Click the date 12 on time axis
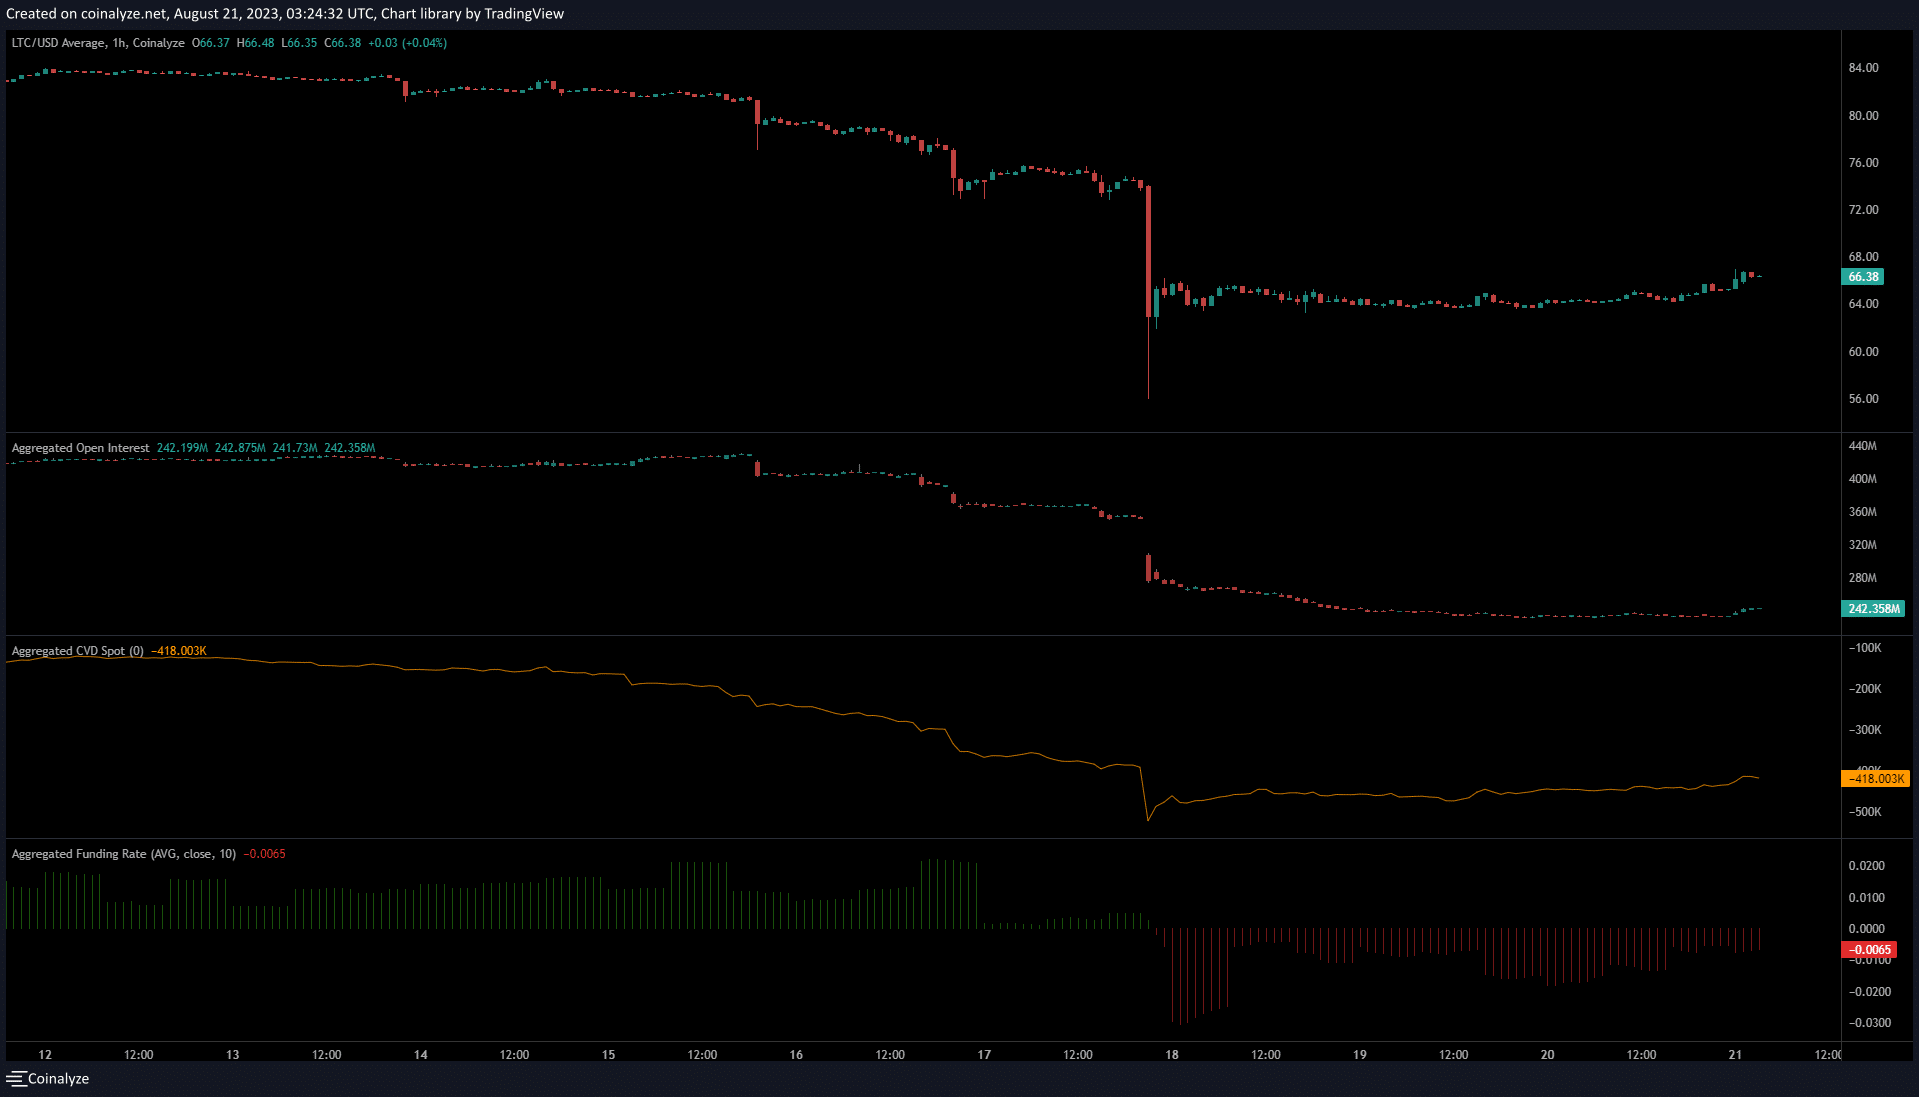1919x1097 pixels. [45, 1055]
